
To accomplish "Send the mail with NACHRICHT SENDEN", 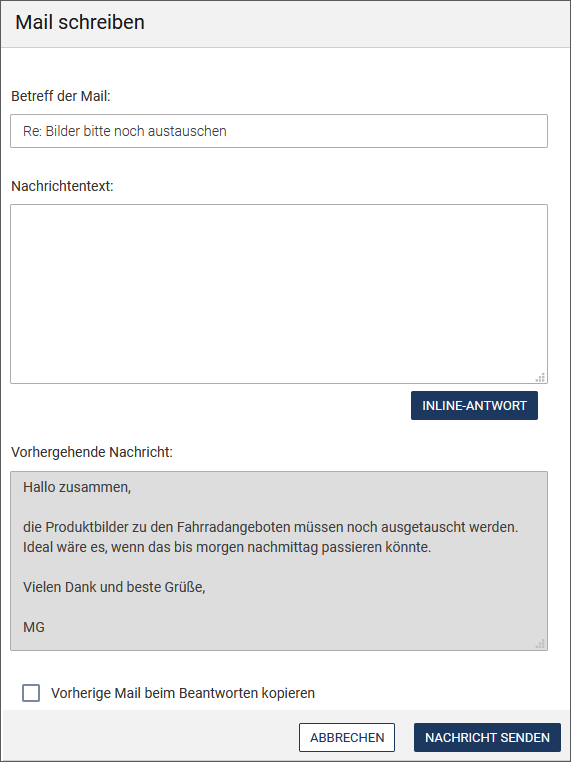I will 487,737.
